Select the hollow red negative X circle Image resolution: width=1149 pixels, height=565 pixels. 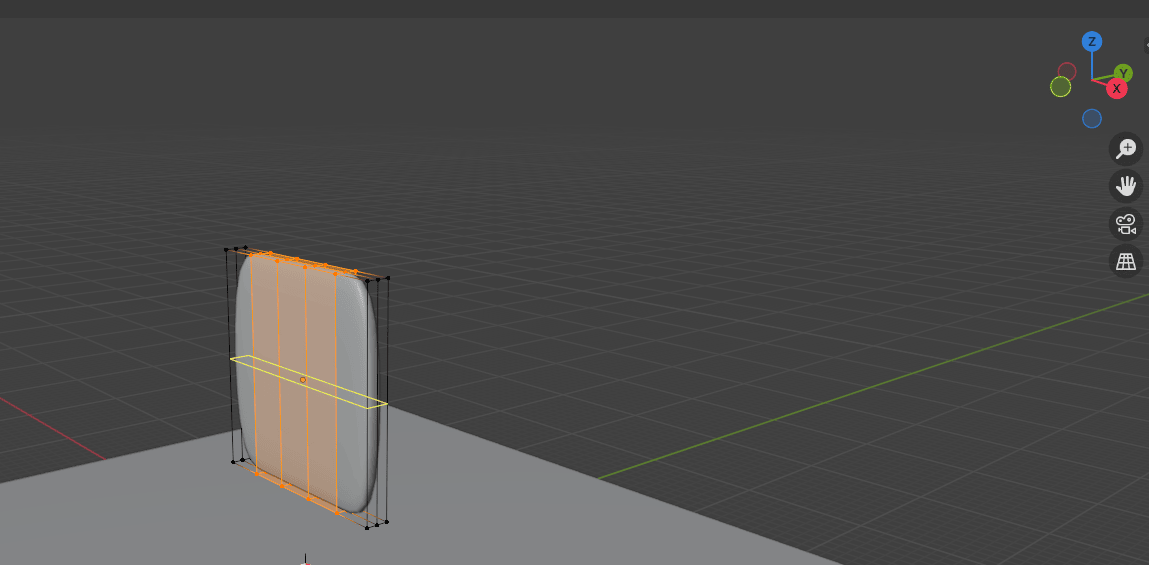(1067, 71)
